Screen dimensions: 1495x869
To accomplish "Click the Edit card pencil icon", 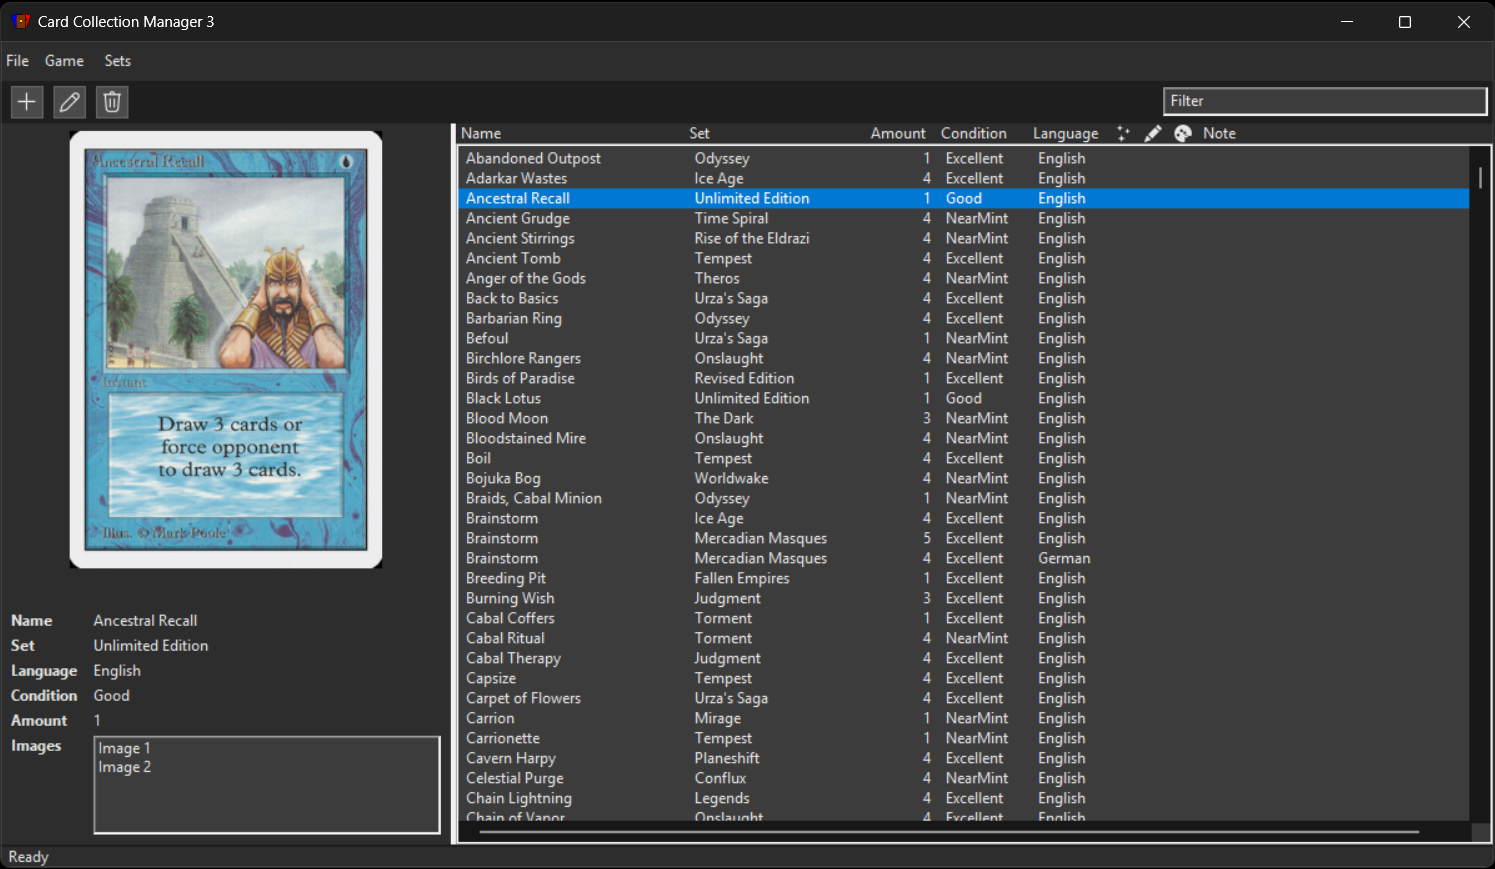I will (70, 101).
